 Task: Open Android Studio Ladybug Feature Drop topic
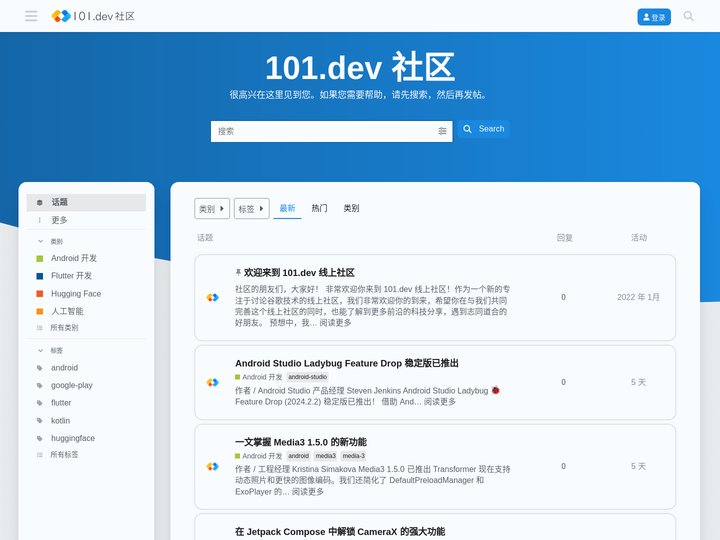(347, 363)
